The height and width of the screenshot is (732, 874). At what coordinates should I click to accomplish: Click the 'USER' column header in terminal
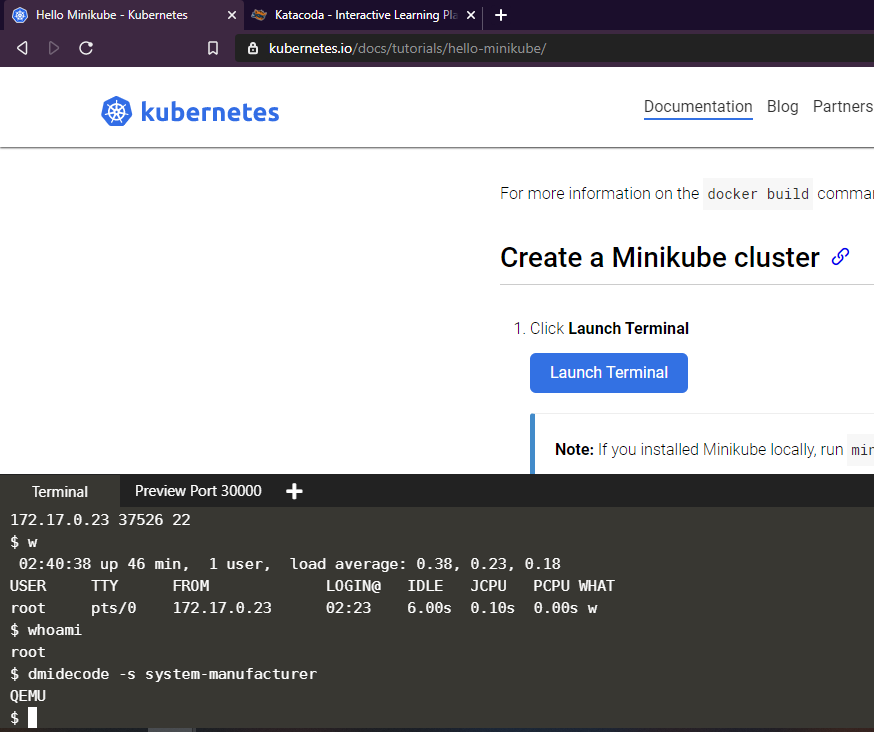(x=28, y=586)
